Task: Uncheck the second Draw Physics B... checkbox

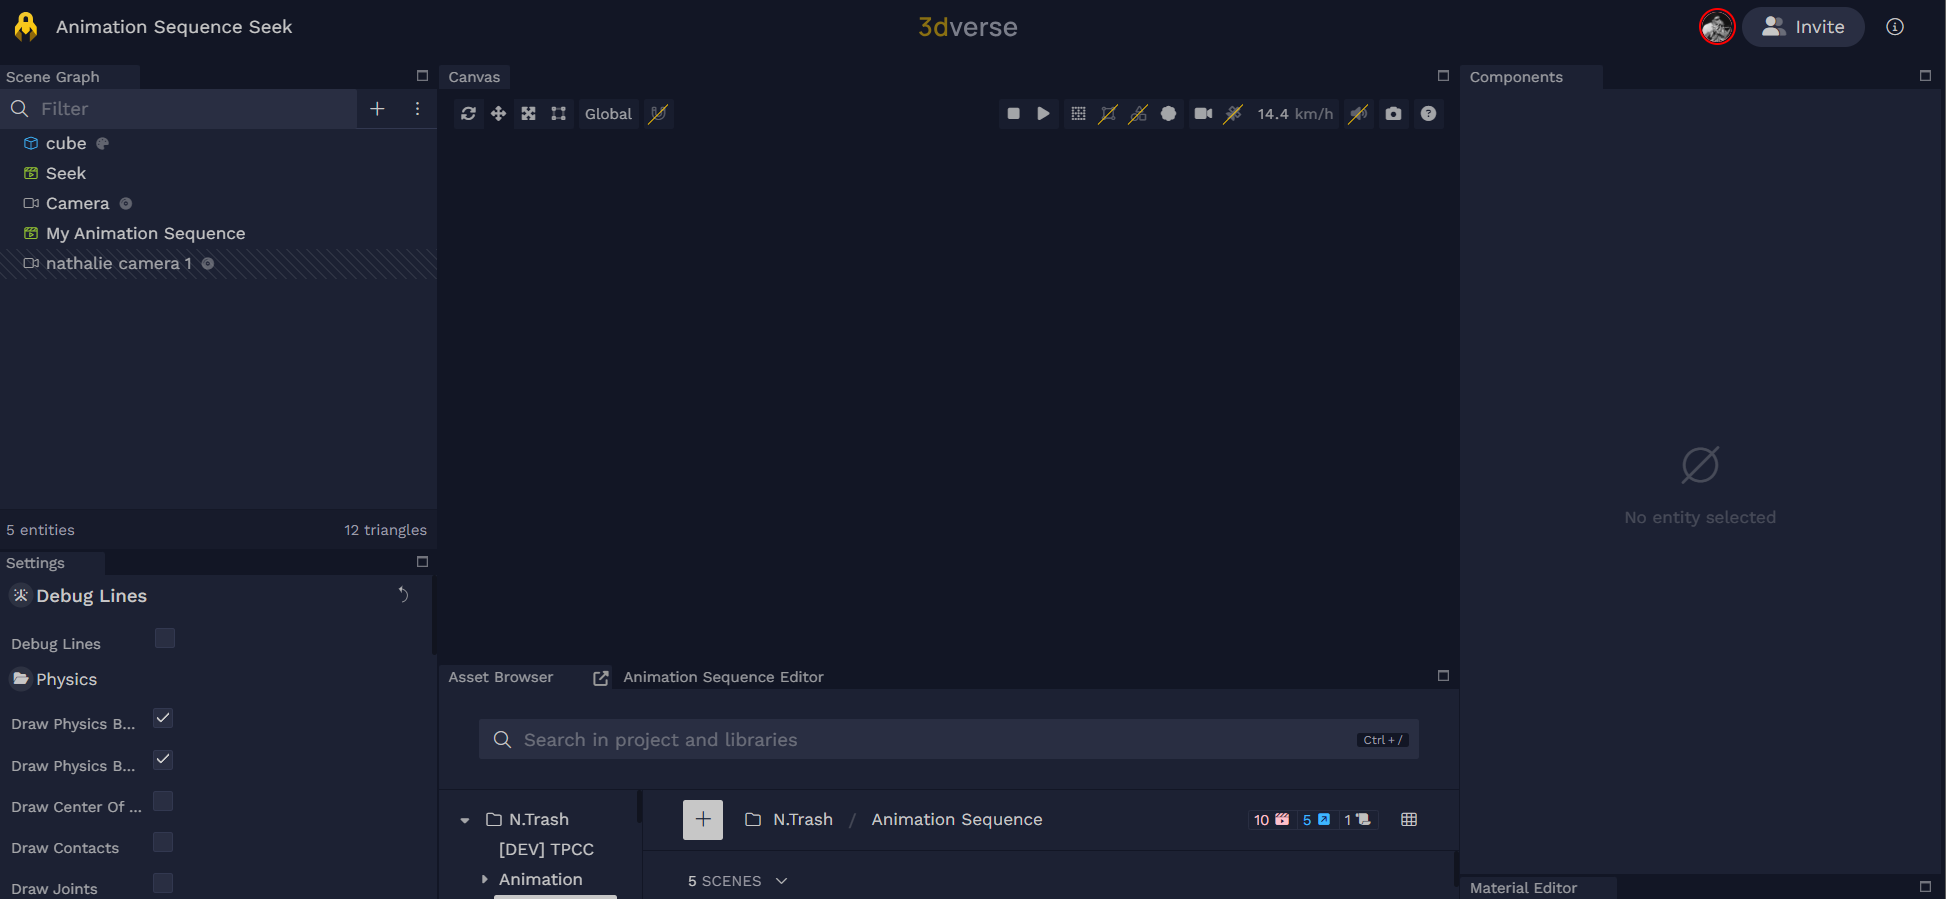Action: [x=163, y=760]
